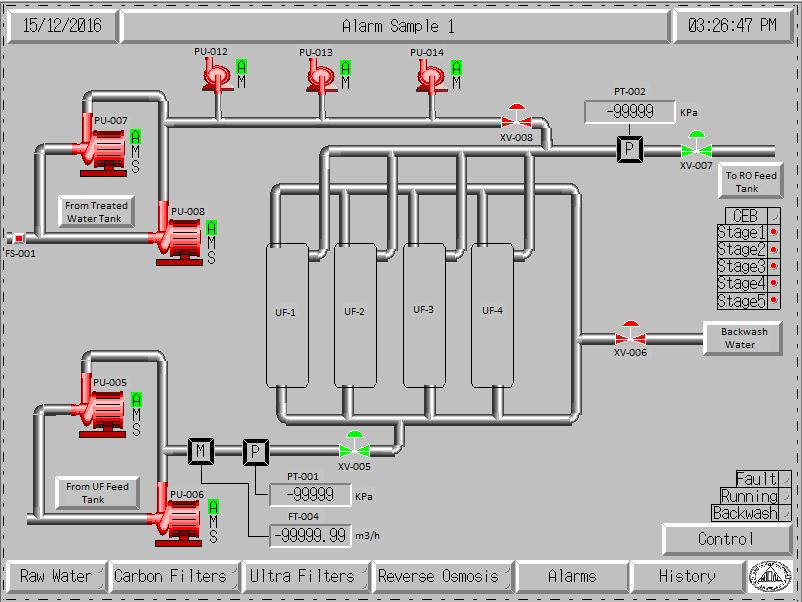
Task: Toggle PU-012 auto mode indicator A
Action: (241, 66)
